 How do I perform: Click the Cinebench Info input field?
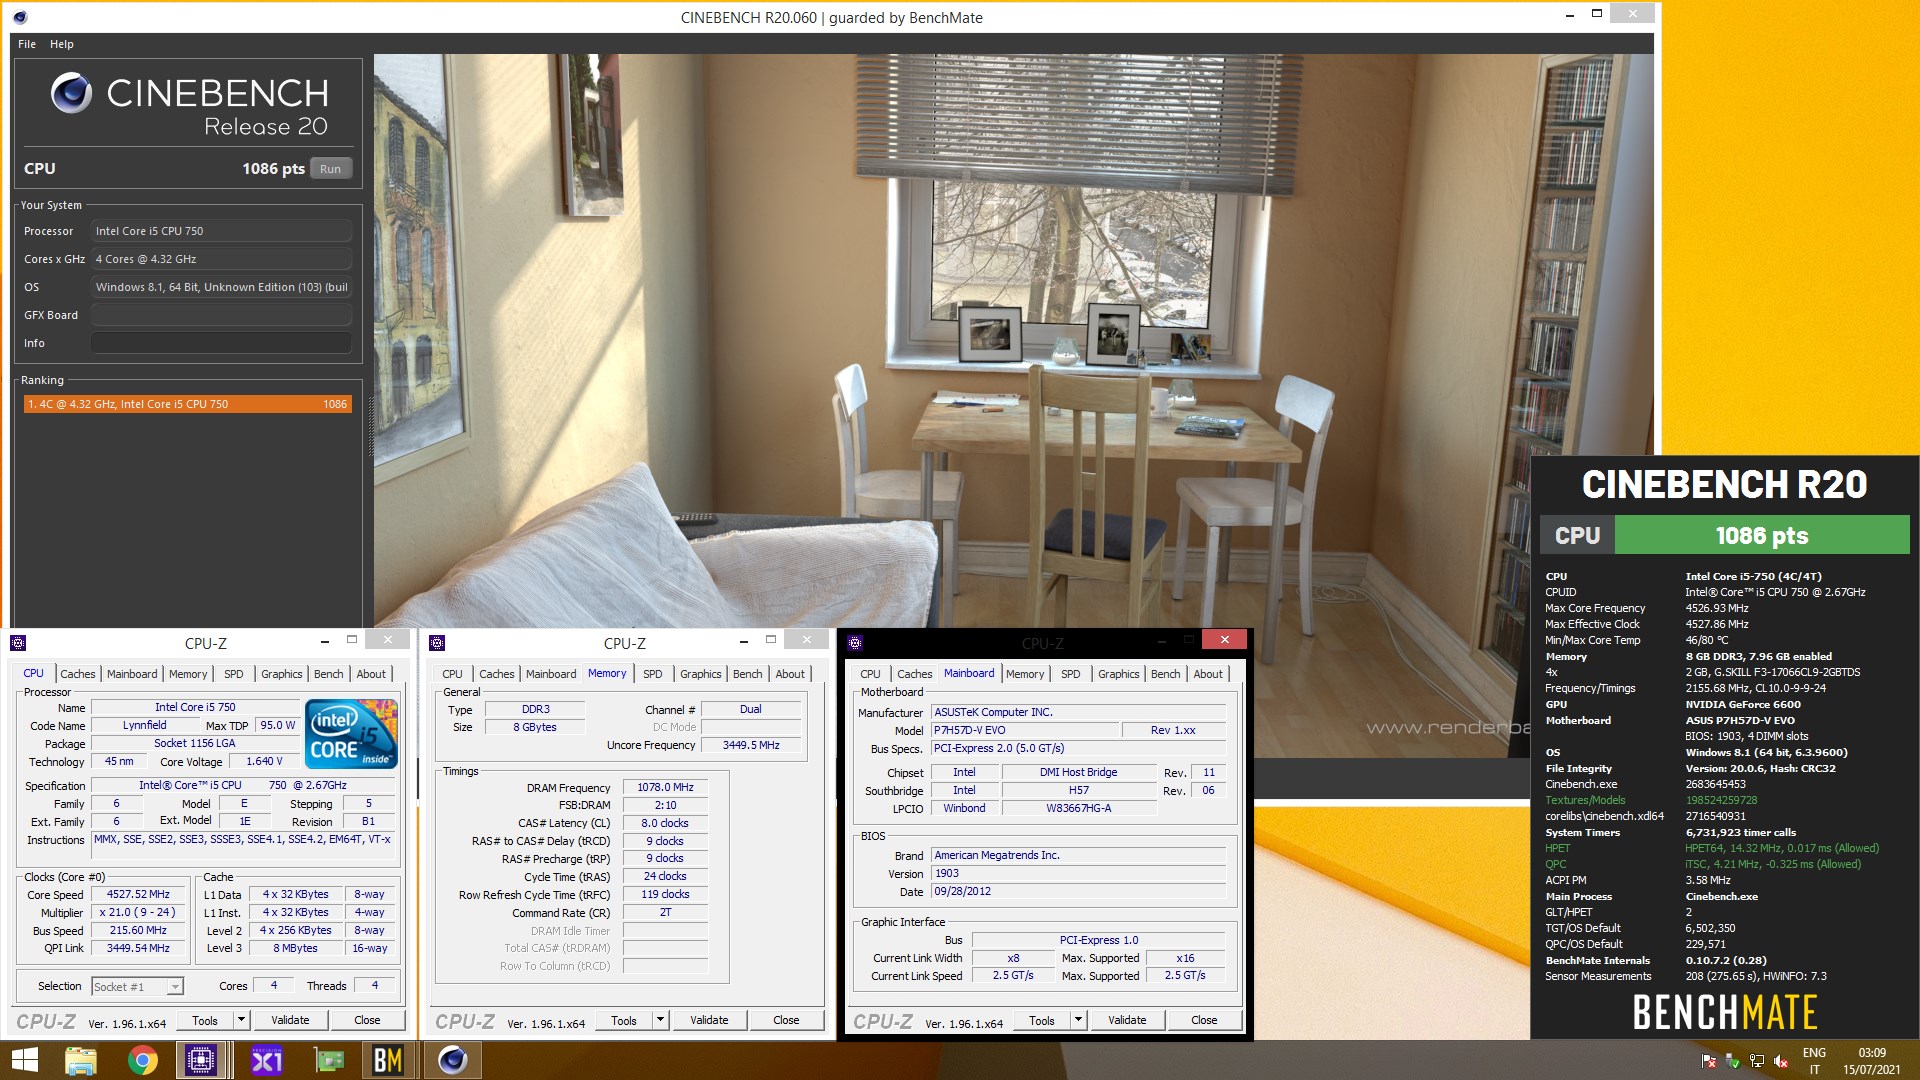click(x=221, y=343)
